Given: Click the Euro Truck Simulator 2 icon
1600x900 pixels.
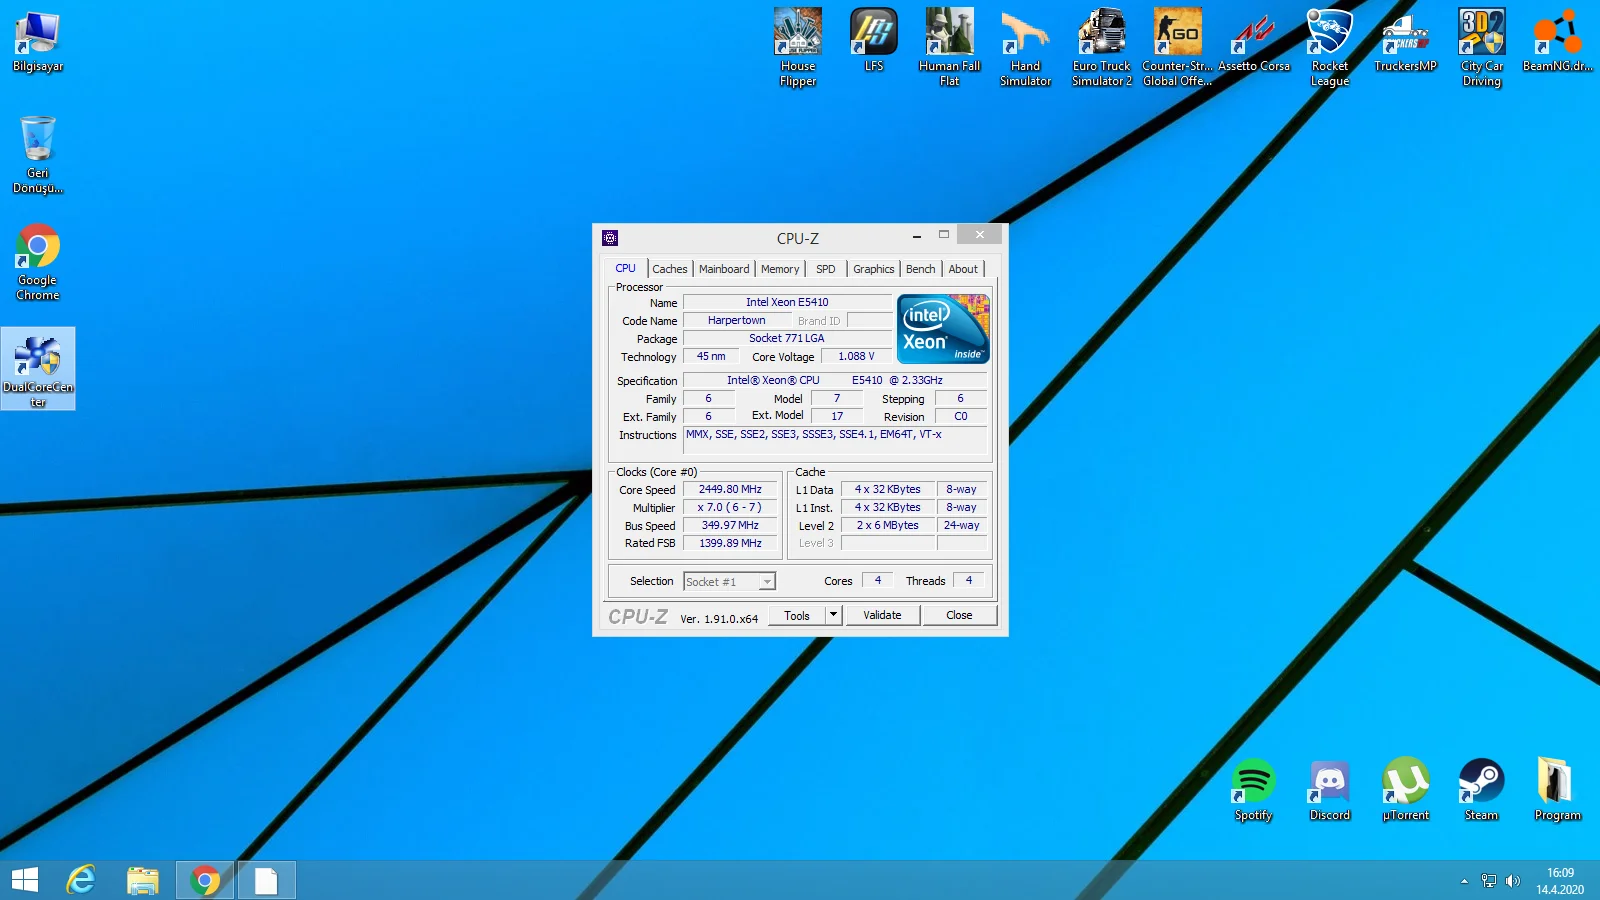Looking at the screenshot, I should coord(1101,35).
